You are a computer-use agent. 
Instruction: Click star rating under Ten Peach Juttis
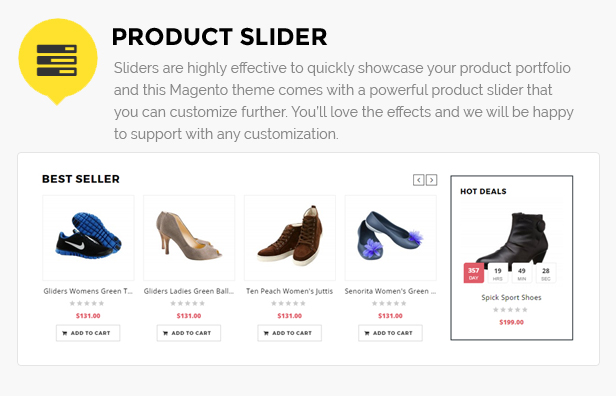[288, 303]
